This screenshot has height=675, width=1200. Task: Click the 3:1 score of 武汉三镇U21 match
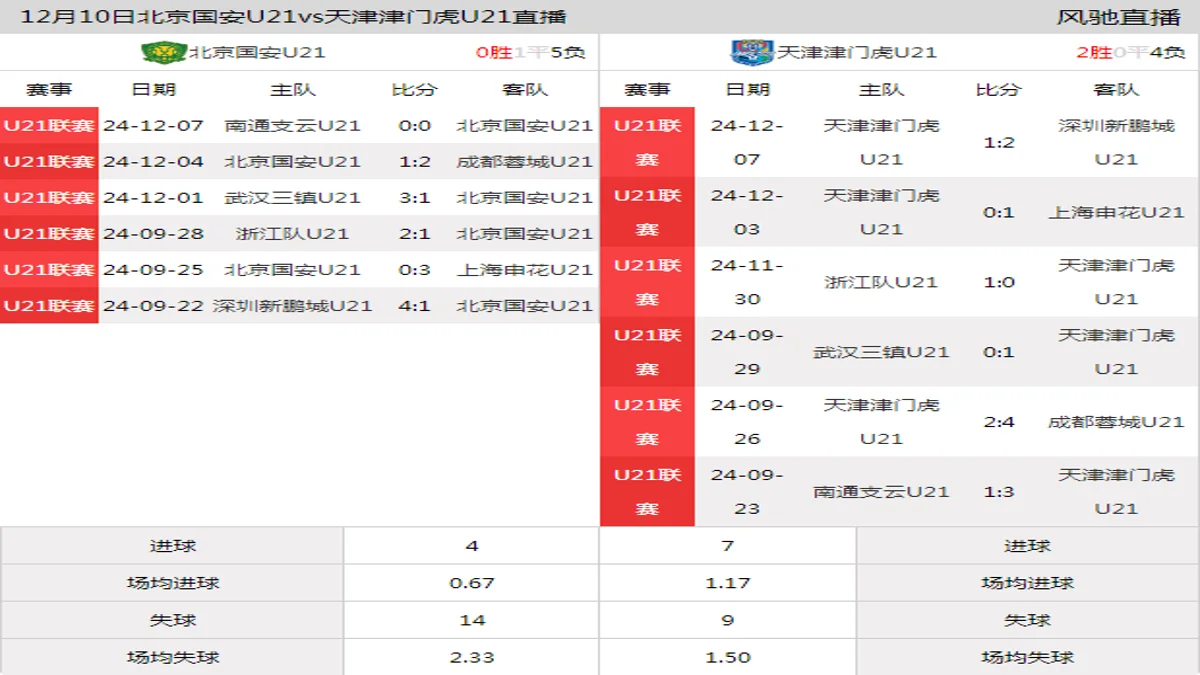[414, 197]
